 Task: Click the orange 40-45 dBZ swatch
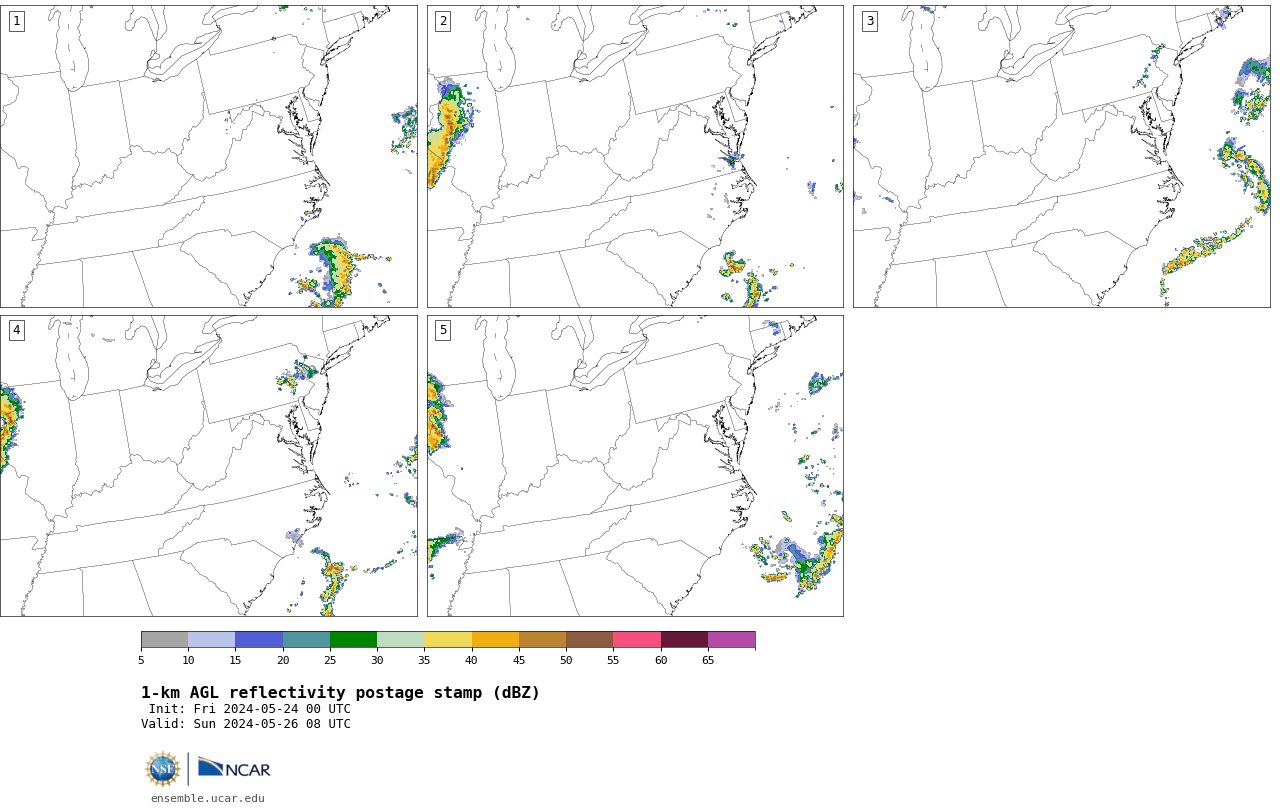click(x=495, y=640)
